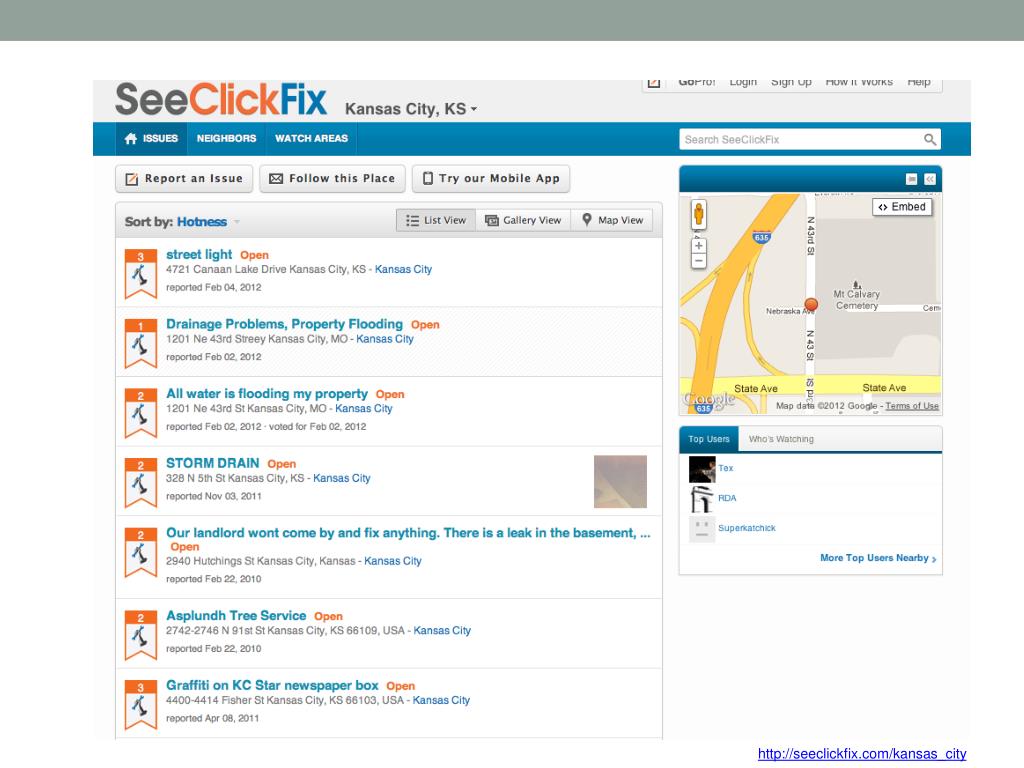Click Follow this Place button
Screen dimensions: 1024x768
(x=332, y=178)
